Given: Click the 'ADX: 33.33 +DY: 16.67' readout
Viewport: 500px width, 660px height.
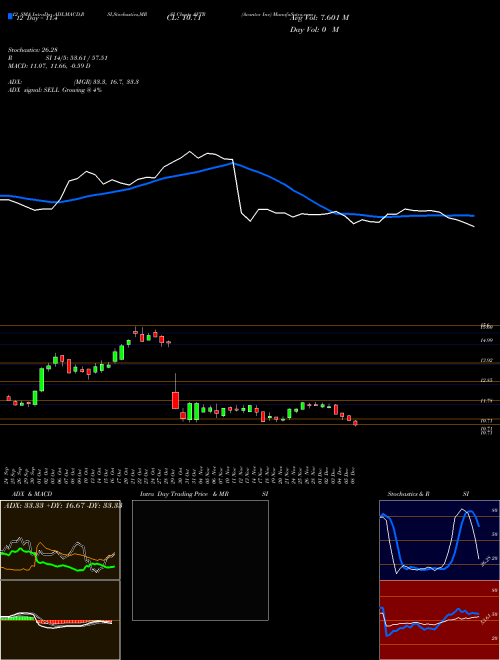Looking at the screenshot, I should [44, 506].
